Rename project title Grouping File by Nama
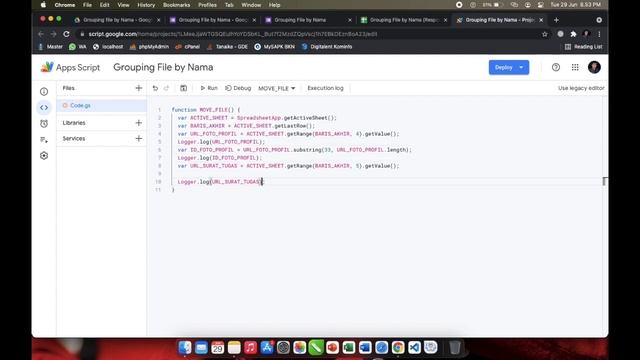Viewport: 640px width, 360px height. 163,67
